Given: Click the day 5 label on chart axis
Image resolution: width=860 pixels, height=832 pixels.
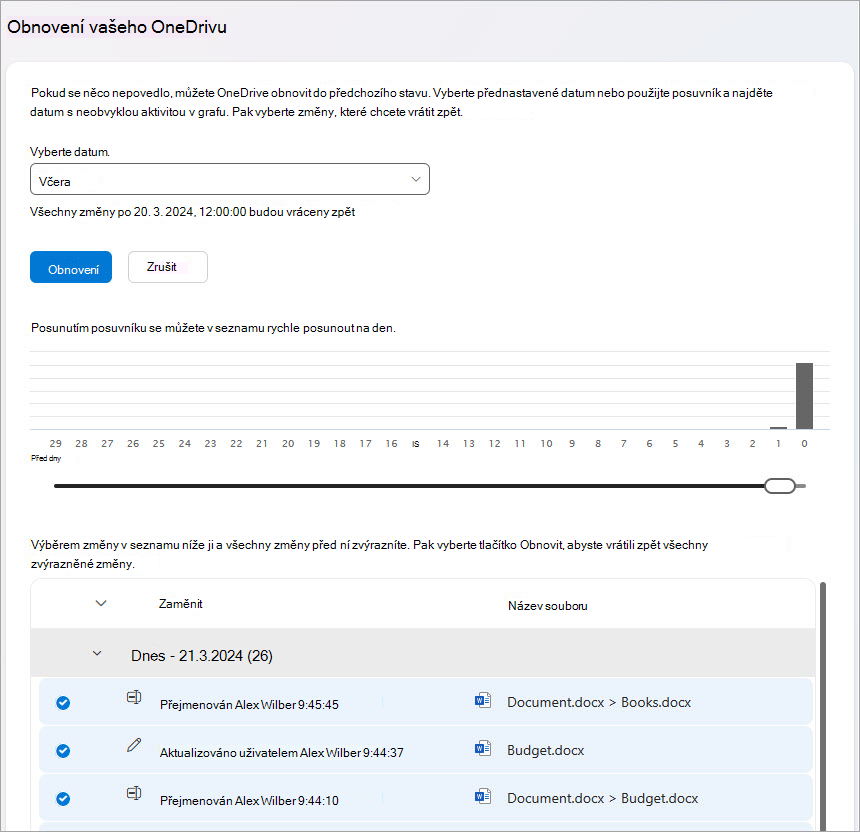Looking at the screenshot, I should 675,444.
